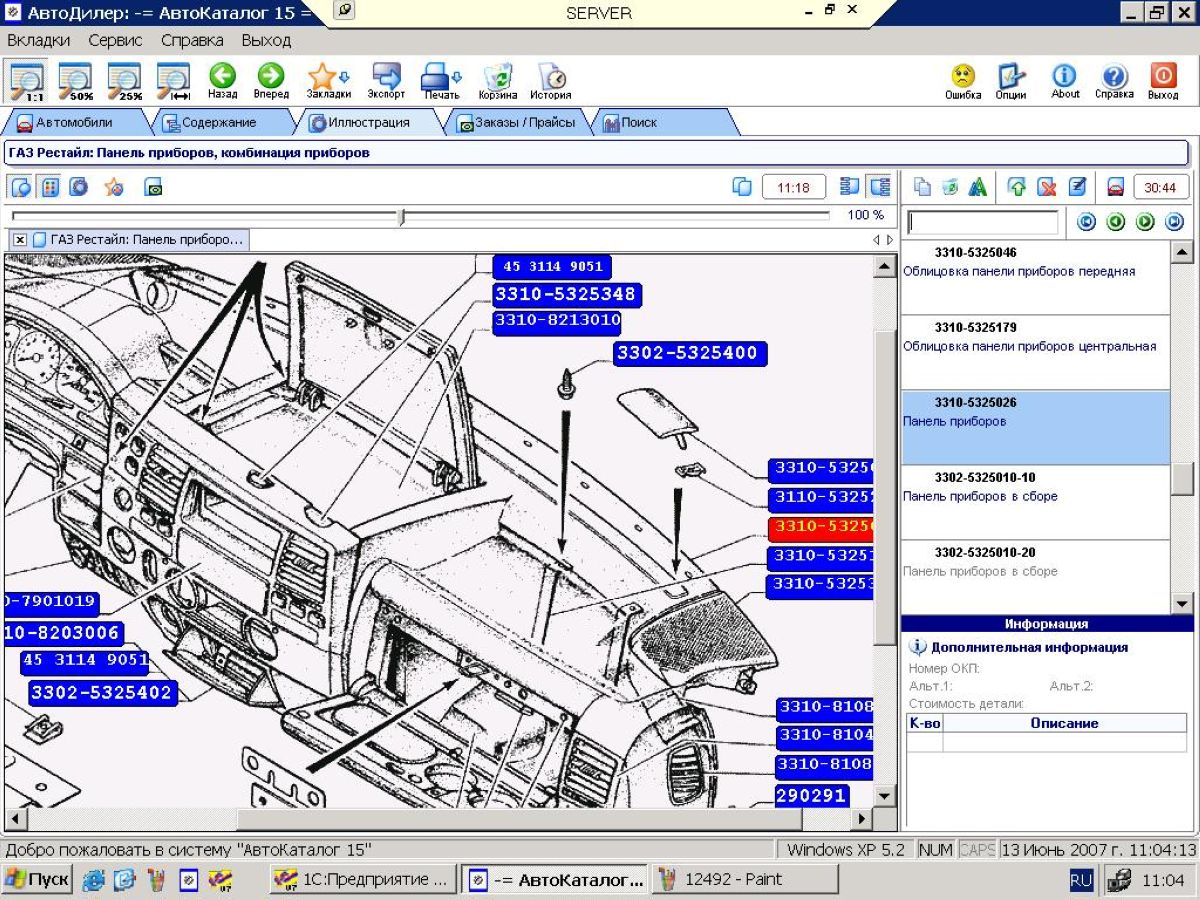This screenshot has width=1200, height=900.
Task: Set illustration zoom to 50%
Action: (x=76, y=81)
